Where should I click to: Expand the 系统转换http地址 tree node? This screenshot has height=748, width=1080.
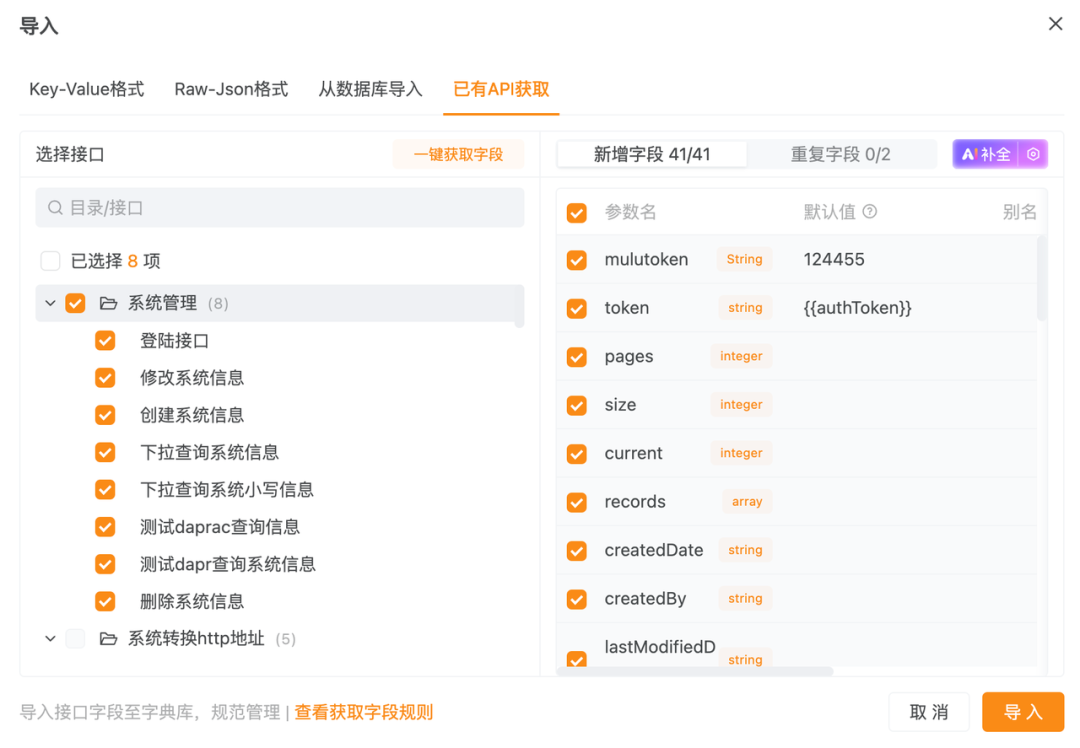50,638
